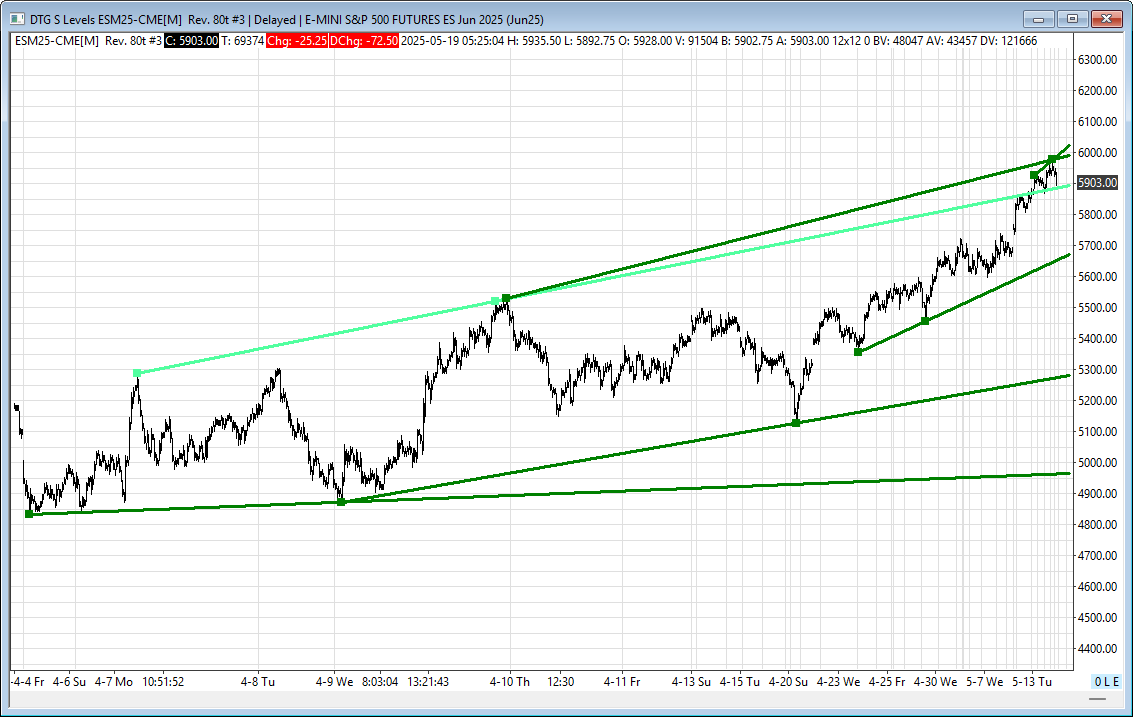Click the red 'Chg: -25.25' field

tap(297, 40)
